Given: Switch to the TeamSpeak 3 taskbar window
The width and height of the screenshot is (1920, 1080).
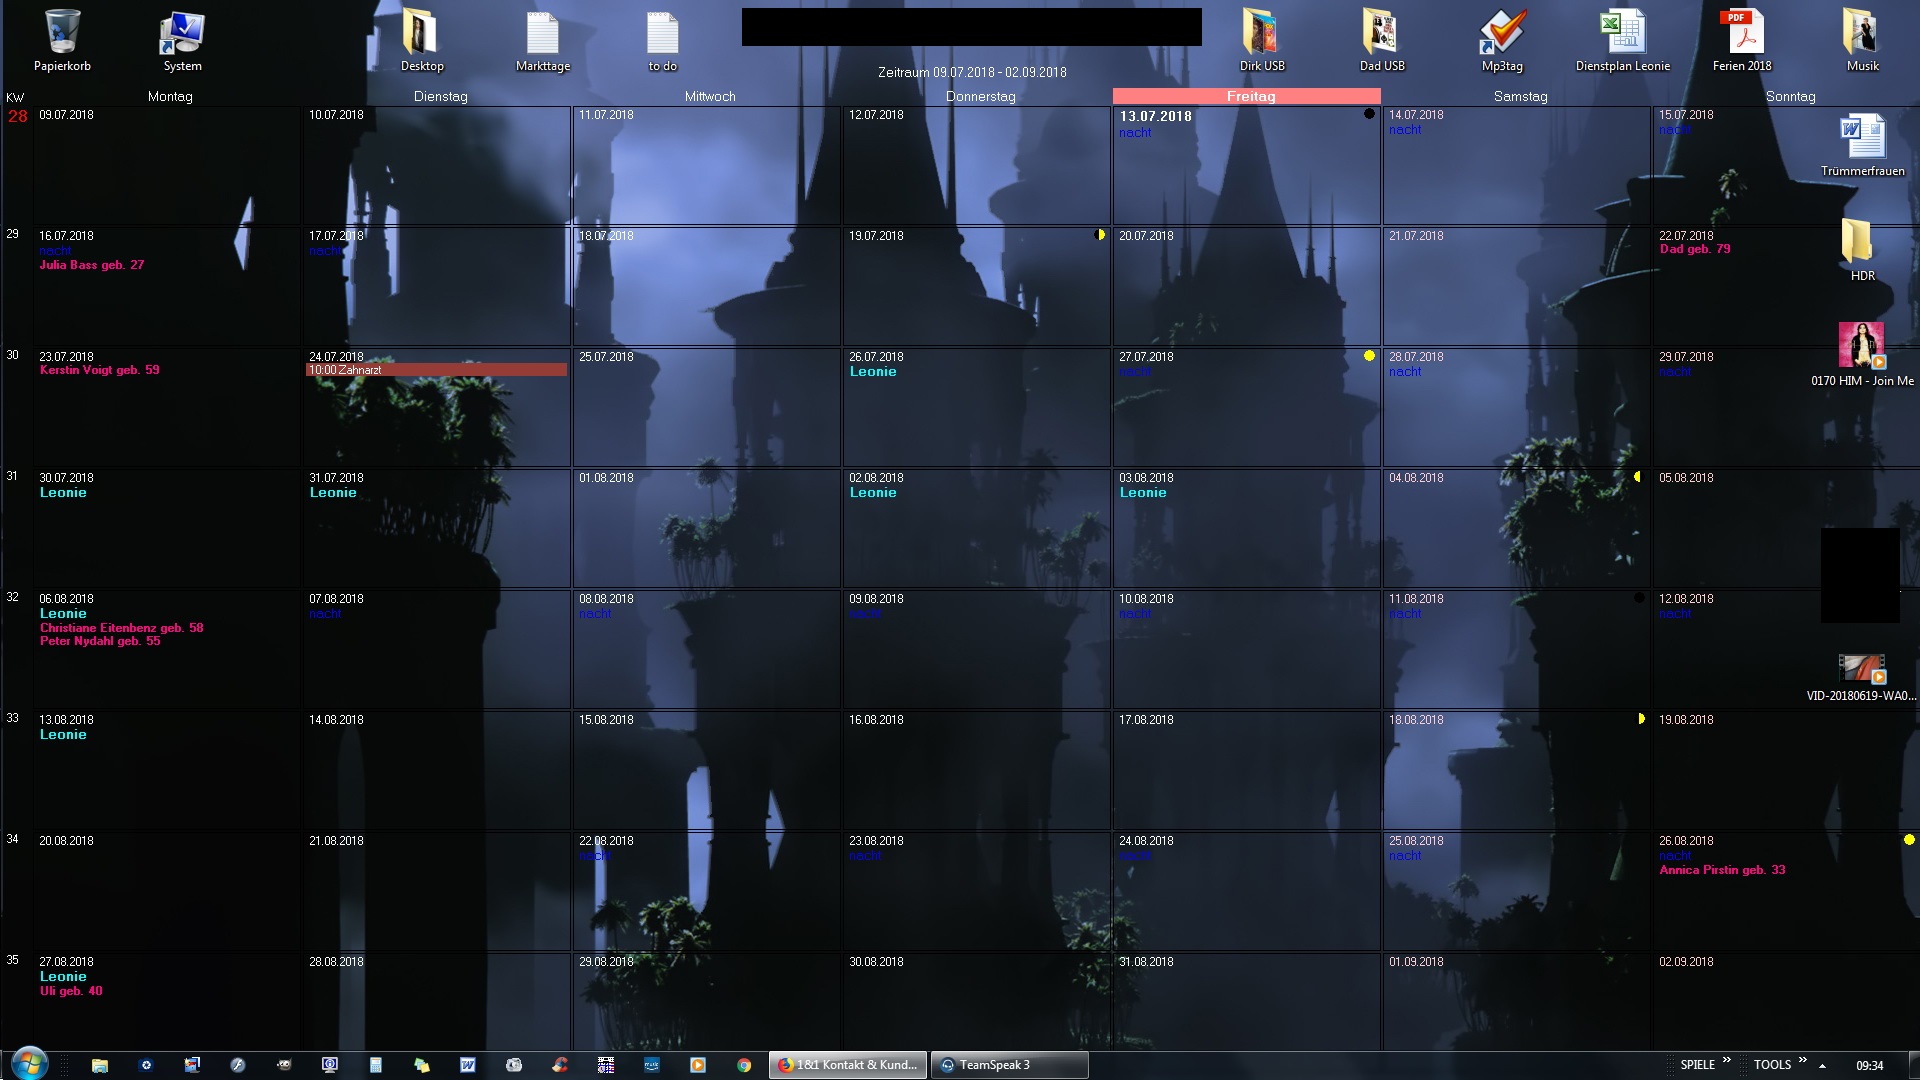Looking at the screenshot, I should [x=1009, y=1065].
